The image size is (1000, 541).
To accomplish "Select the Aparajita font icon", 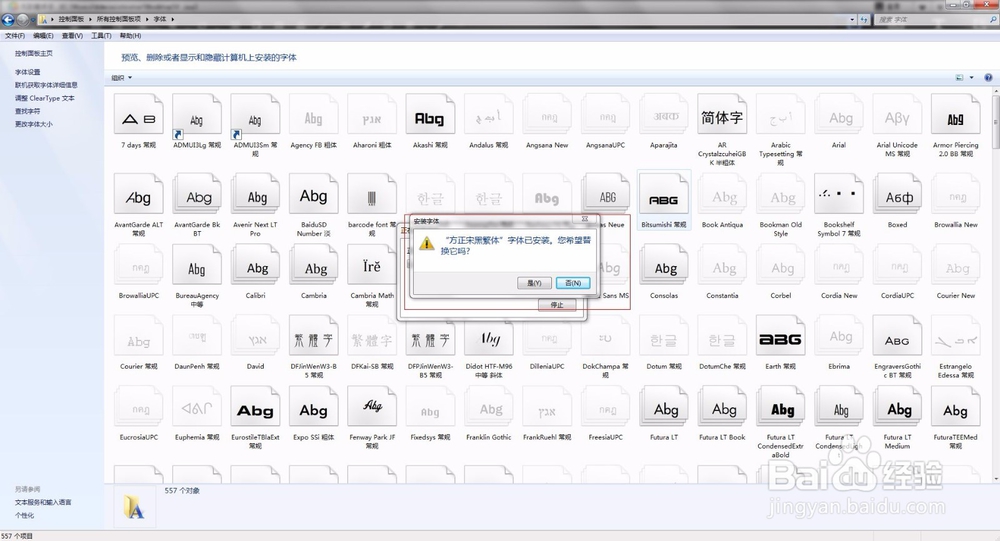I will coord(664,116).
